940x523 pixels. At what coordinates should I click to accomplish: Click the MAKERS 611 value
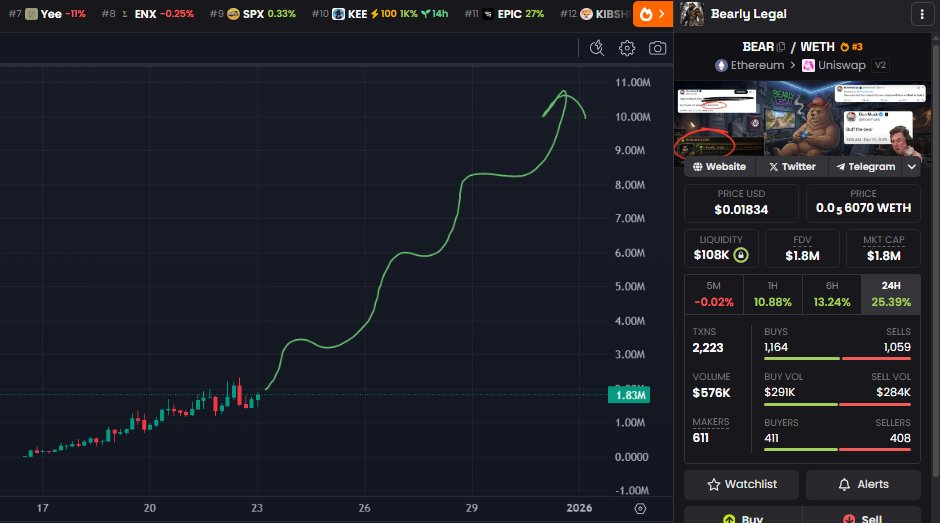(700, 438)
